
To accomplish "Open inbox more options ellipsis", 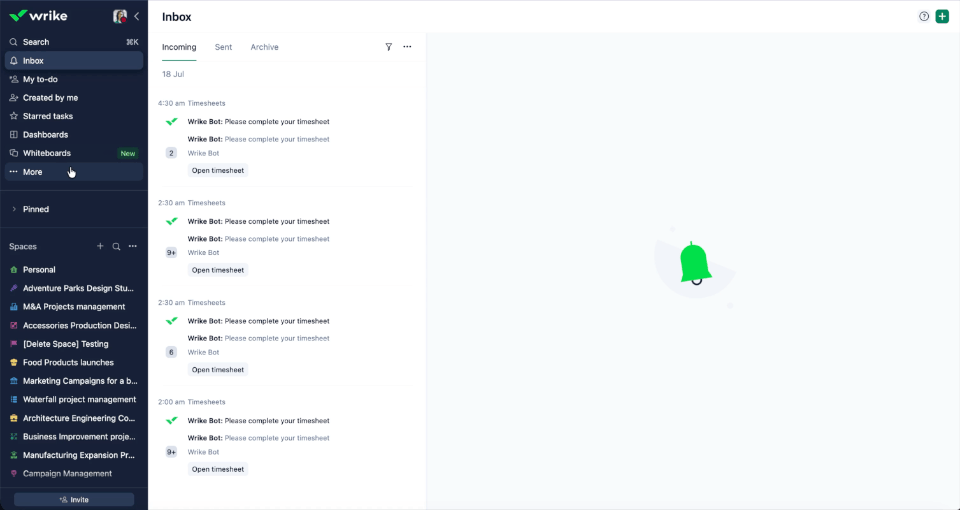I will pyautogui.click(x=407, y=47).
